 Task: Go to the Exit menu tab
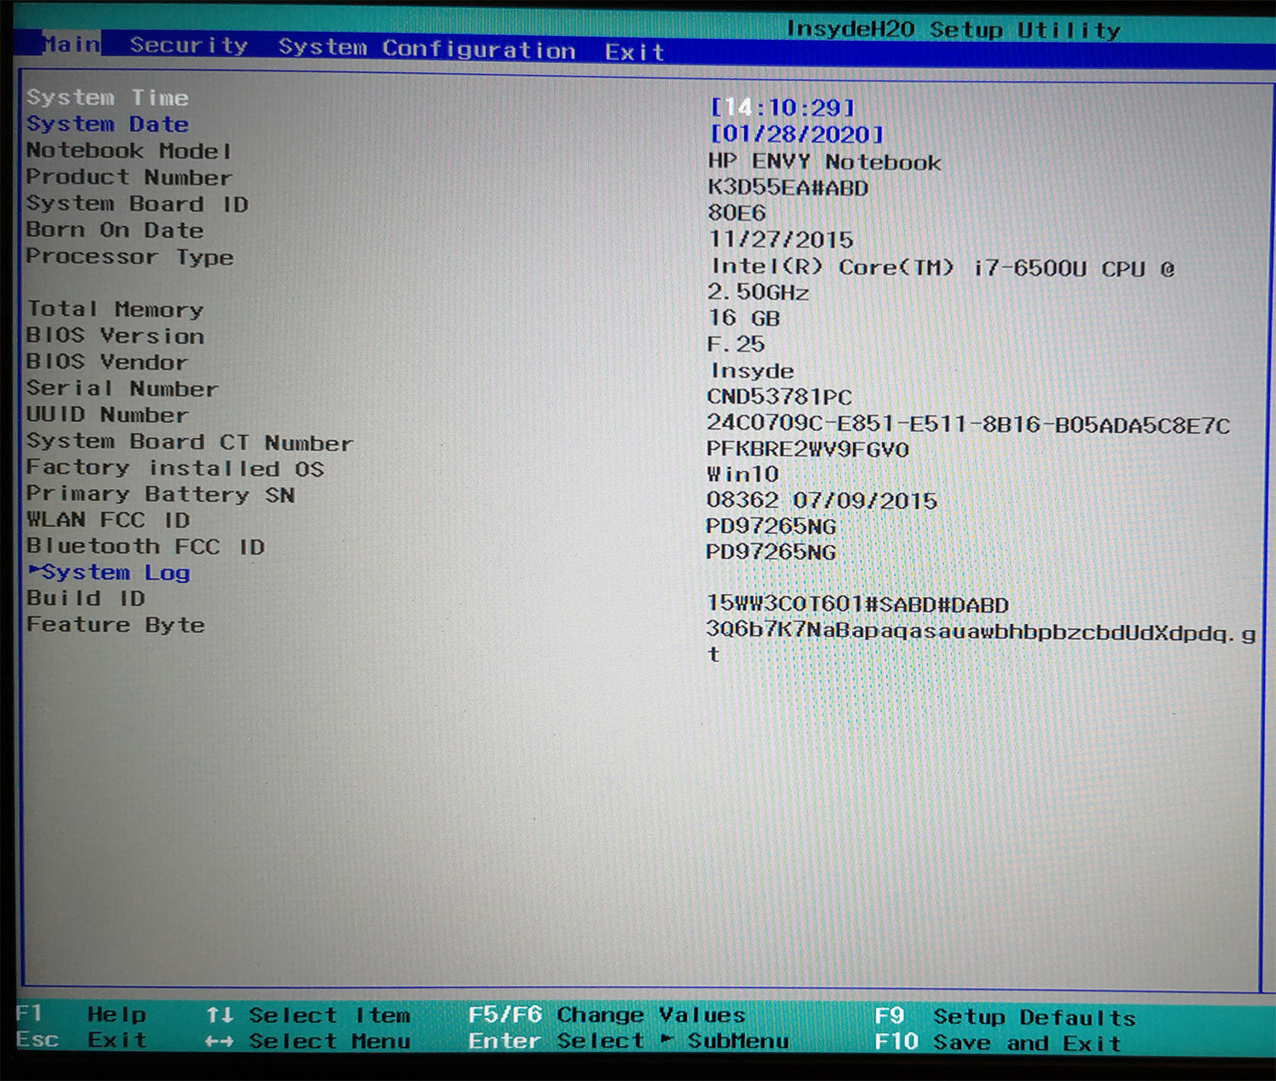pyautogui.click(x=634, y=52)
